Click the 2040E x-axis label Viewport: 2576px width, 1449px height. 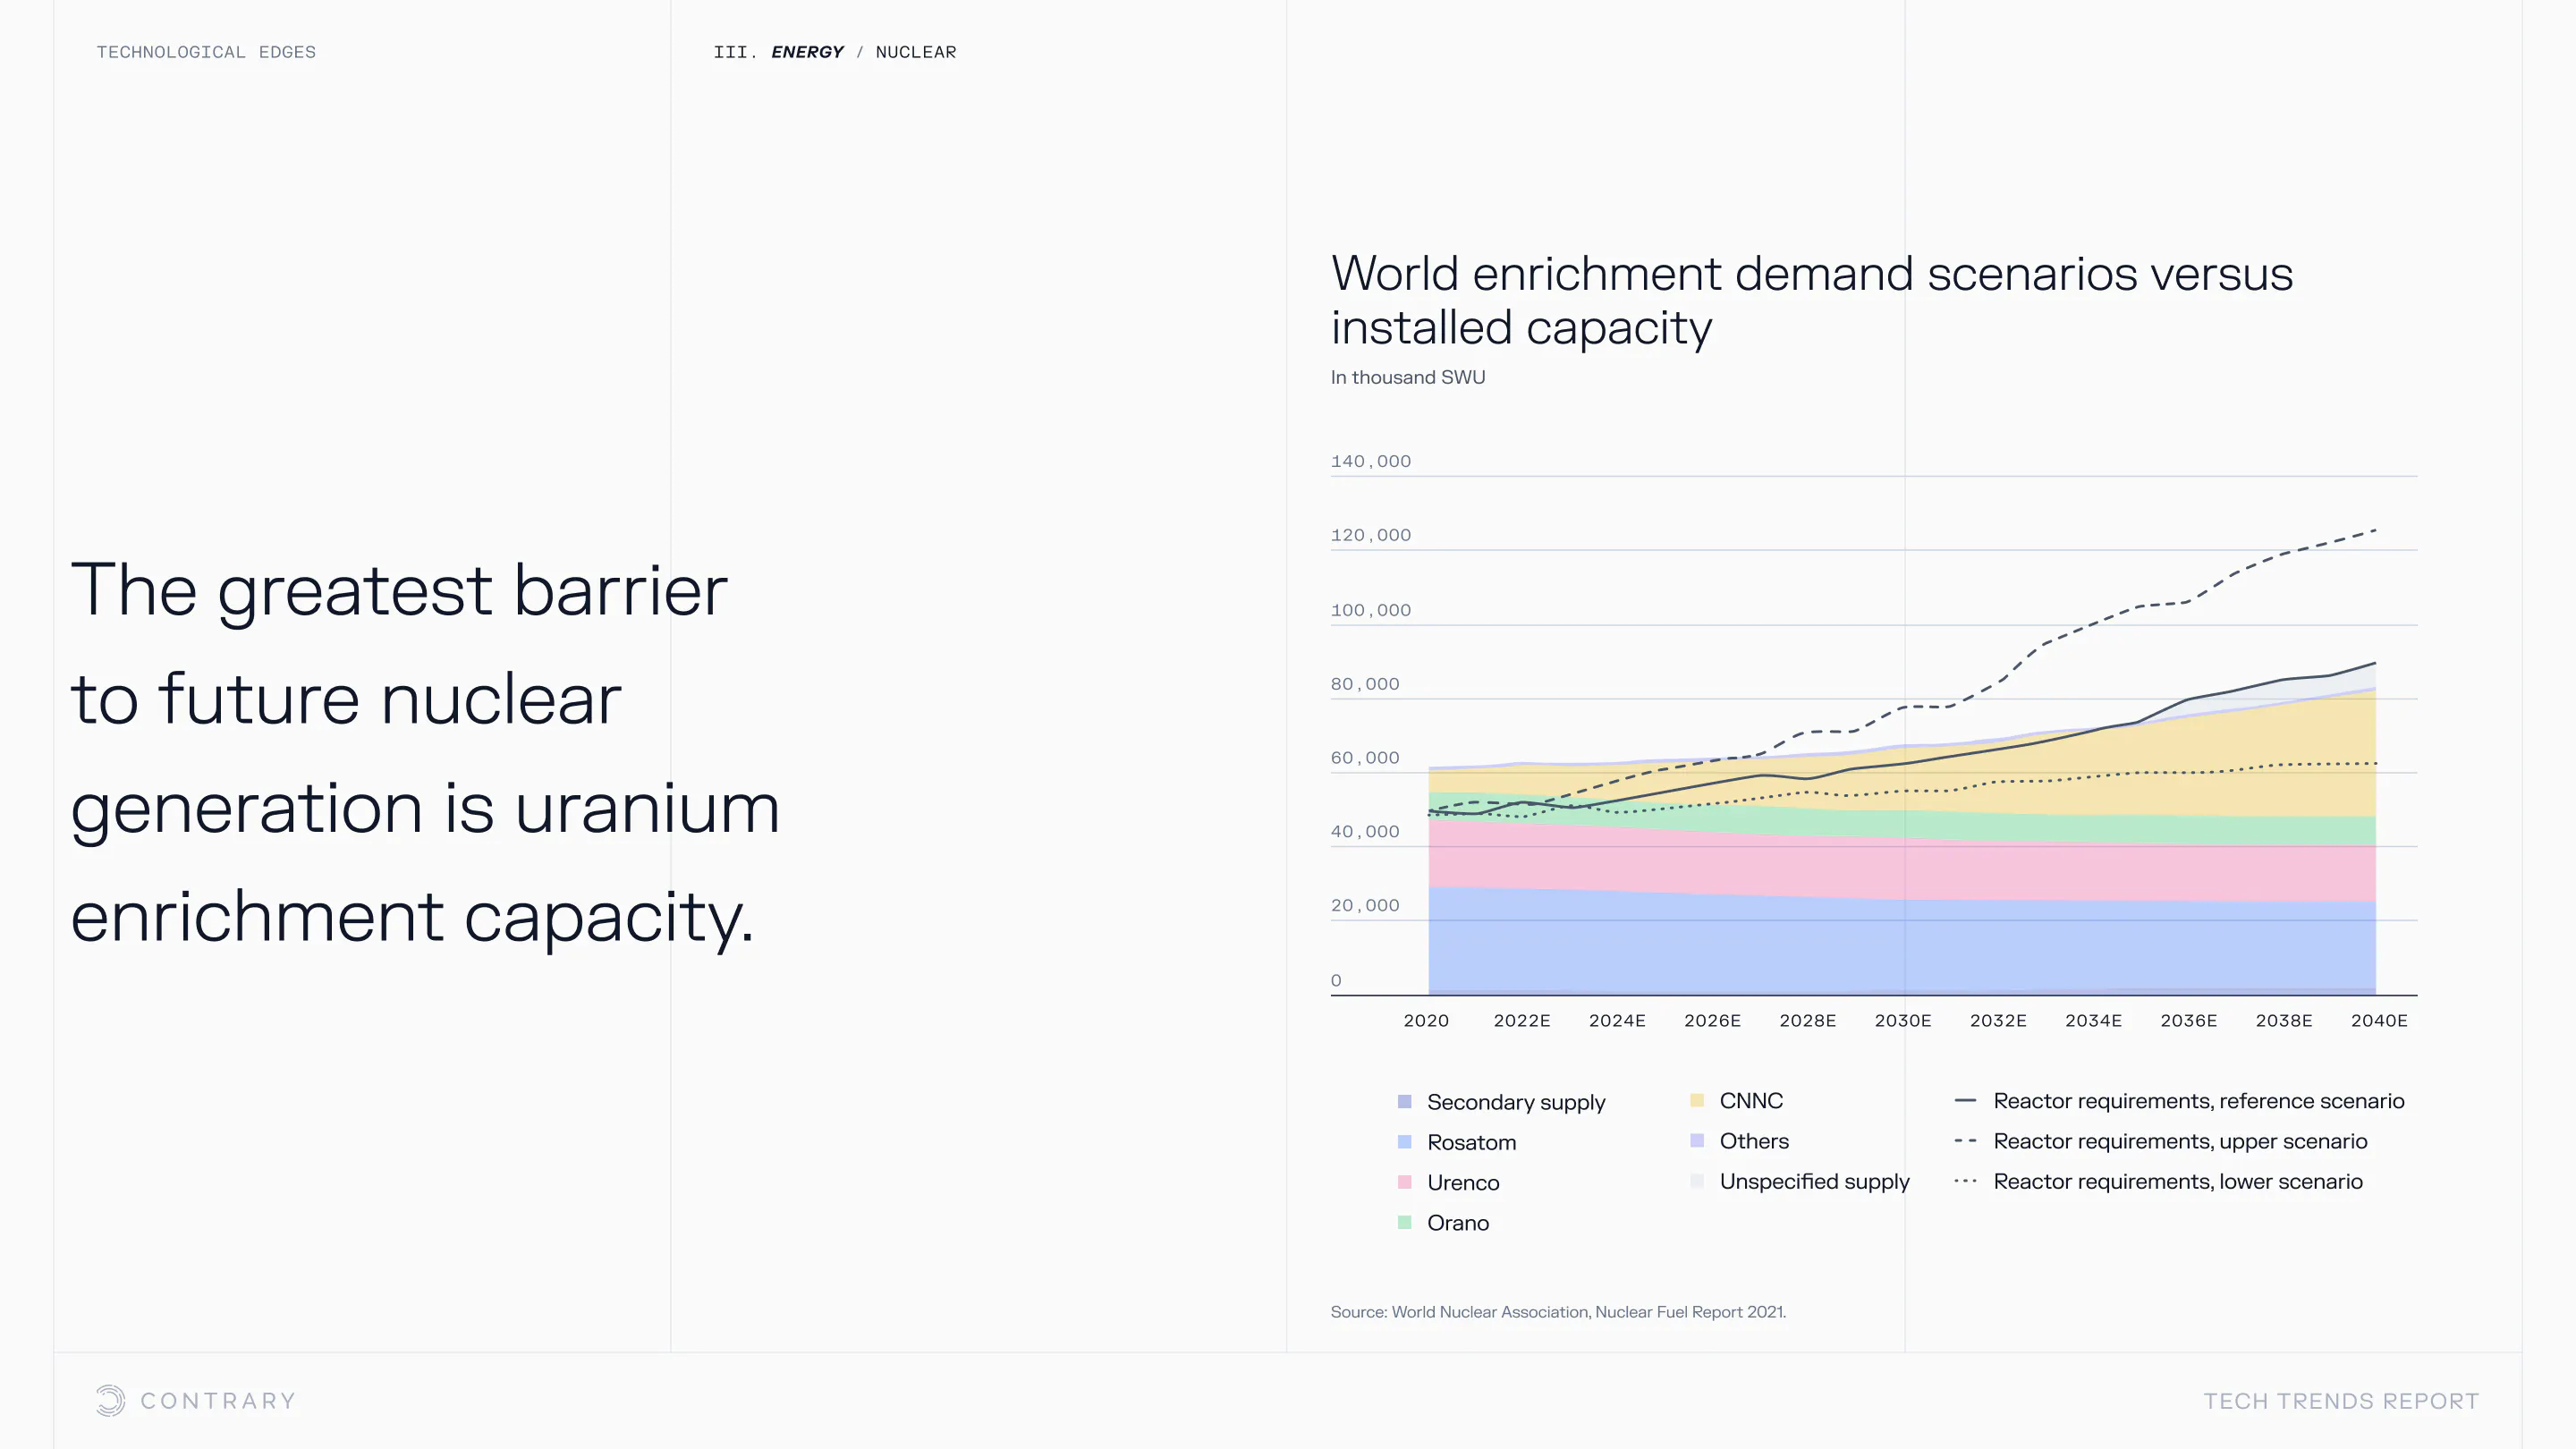pyautogui.click(x=2378, y=1020)
